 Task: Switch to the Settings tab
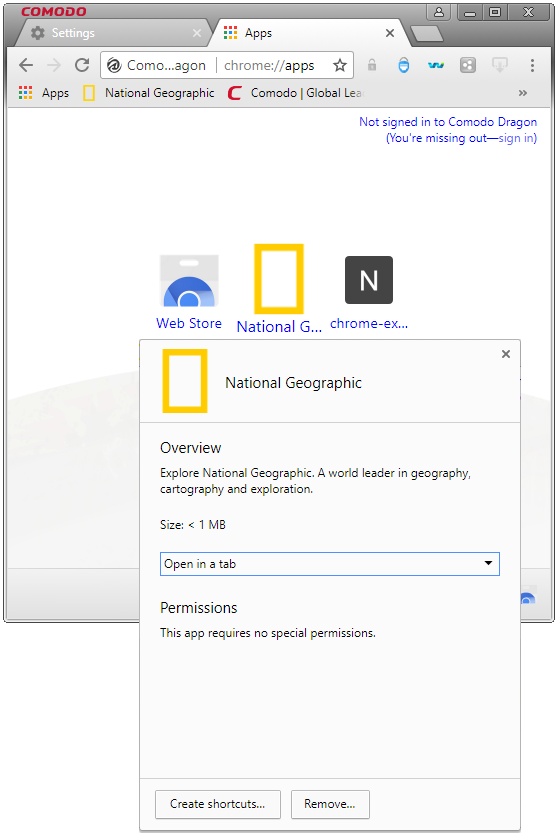coord(112,33)
